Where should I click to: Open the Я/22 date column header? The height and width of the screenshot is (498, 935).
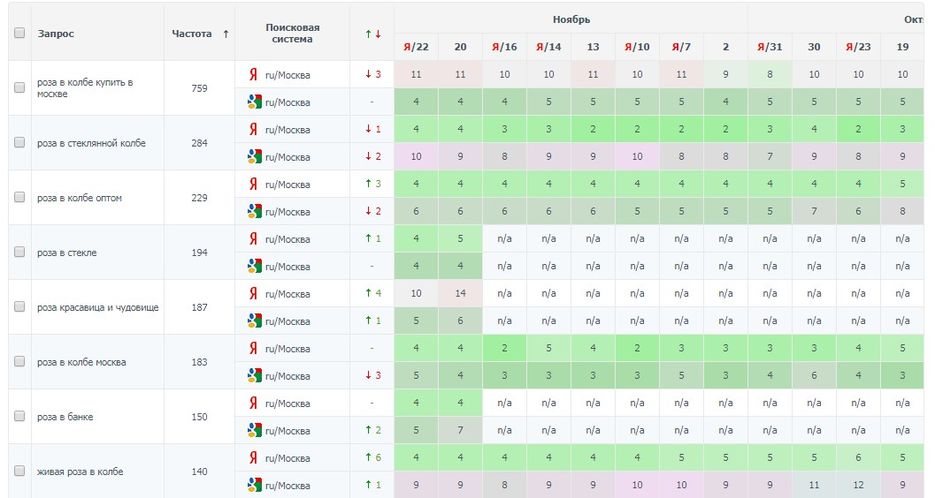coord(416,46)
